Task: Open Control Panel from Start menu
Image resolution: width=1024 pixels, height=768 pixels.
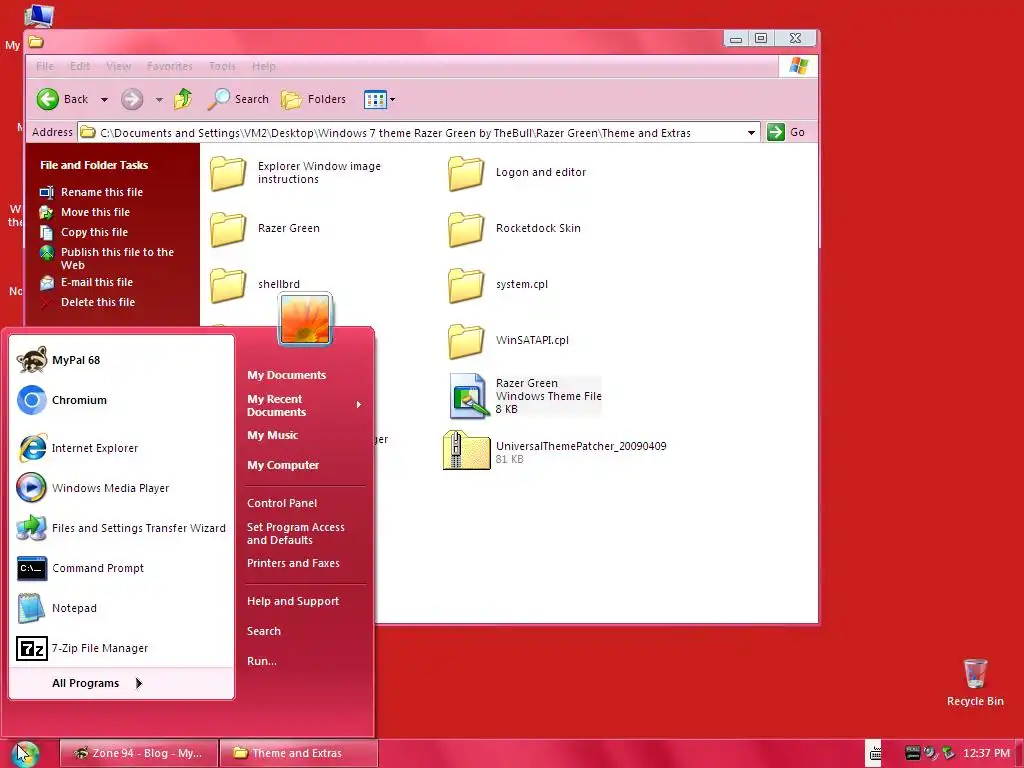Action: 282,504
